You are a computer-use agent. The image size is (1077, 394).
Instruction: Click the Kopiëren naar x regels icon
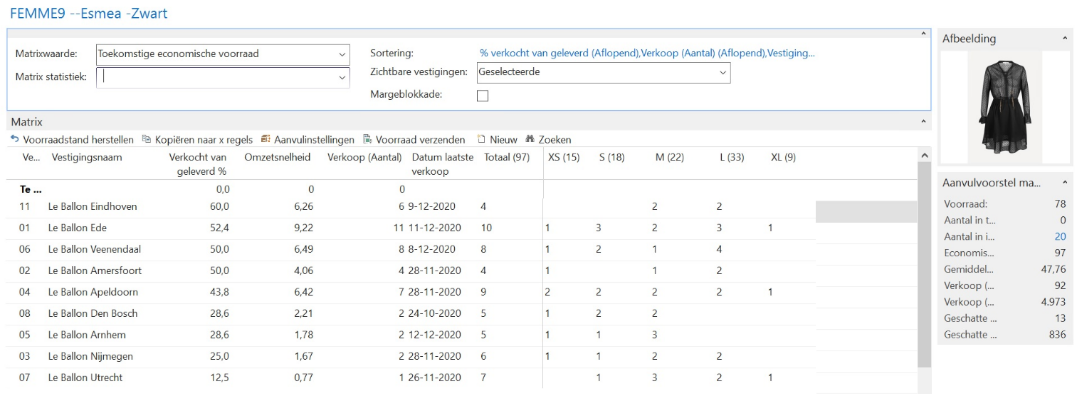[146, 139]
